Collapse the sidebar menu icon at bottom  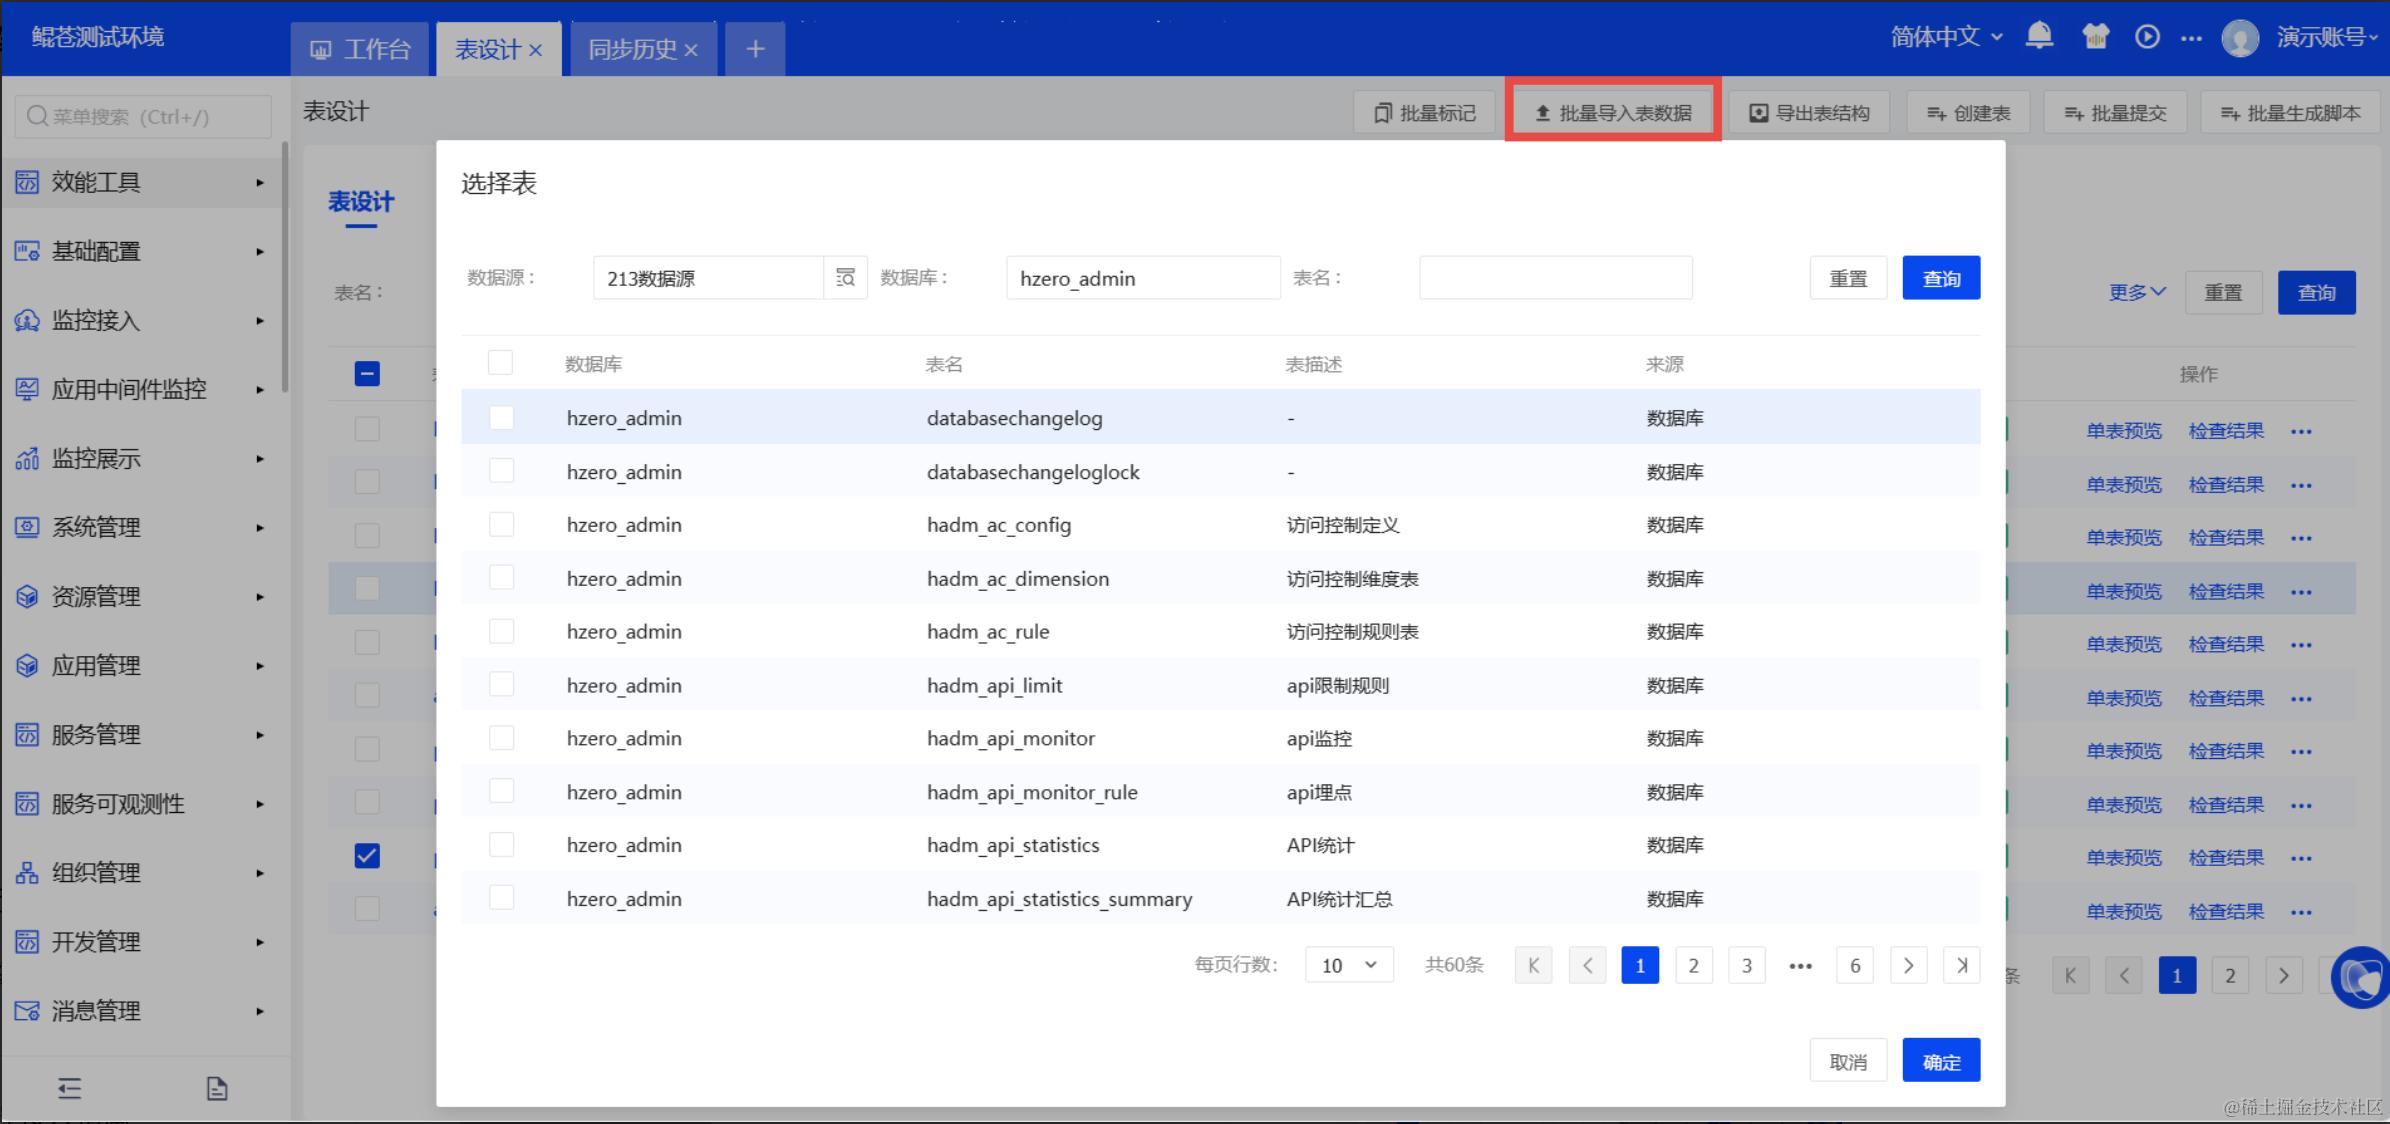point(69,1088)
